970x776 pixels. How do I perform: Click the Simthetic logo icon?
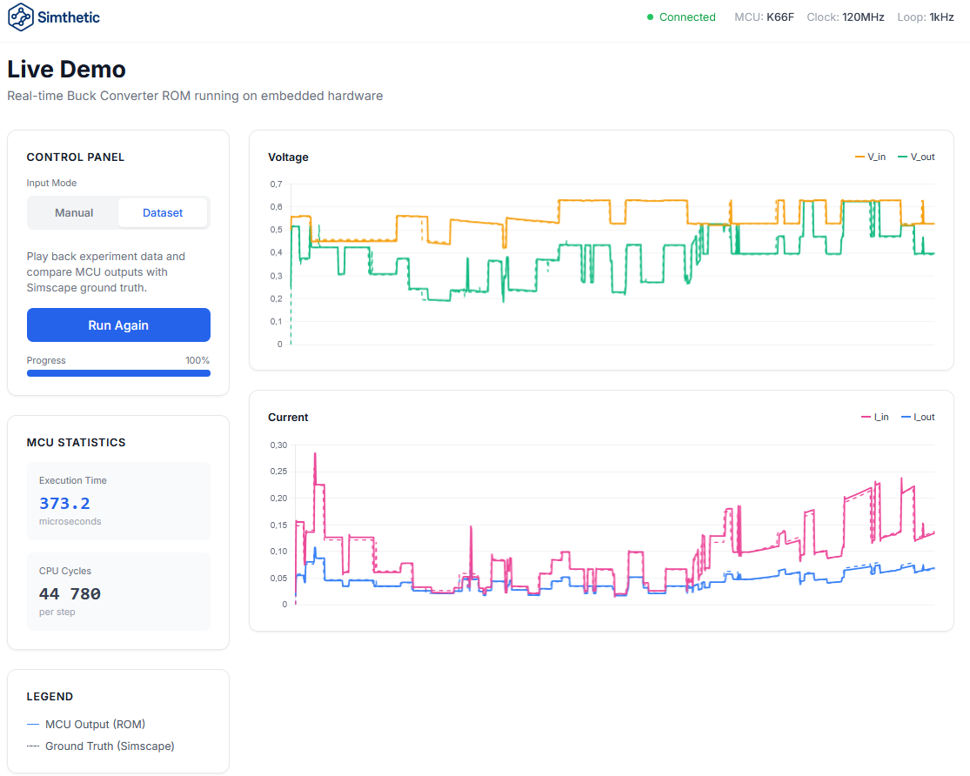21,18
